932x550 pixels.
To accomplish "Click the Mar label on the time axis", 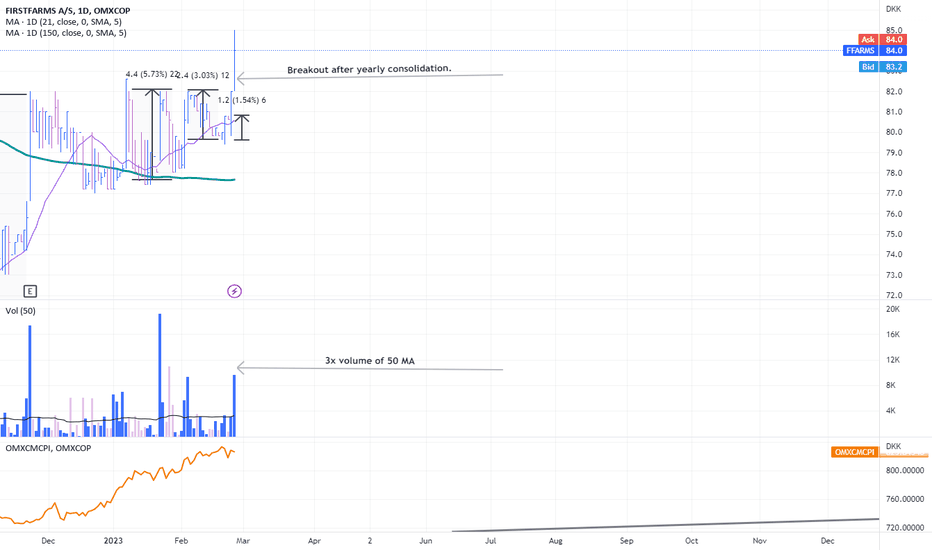I will [243, 540].
